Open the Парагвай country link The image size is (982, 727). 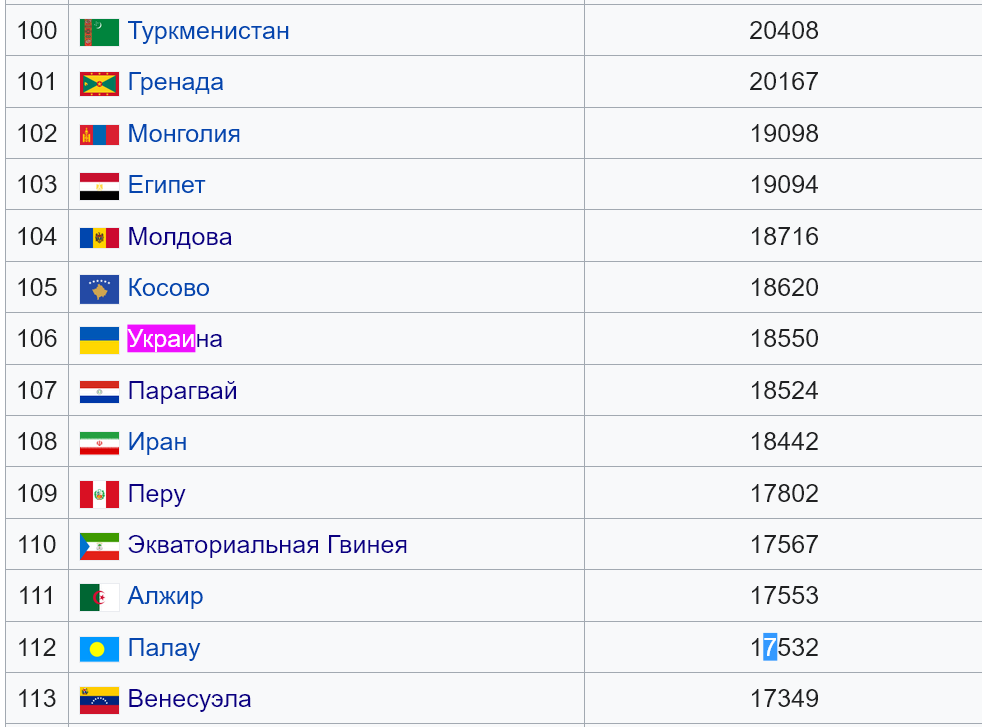pyautogui.click(x=182, y=391)
